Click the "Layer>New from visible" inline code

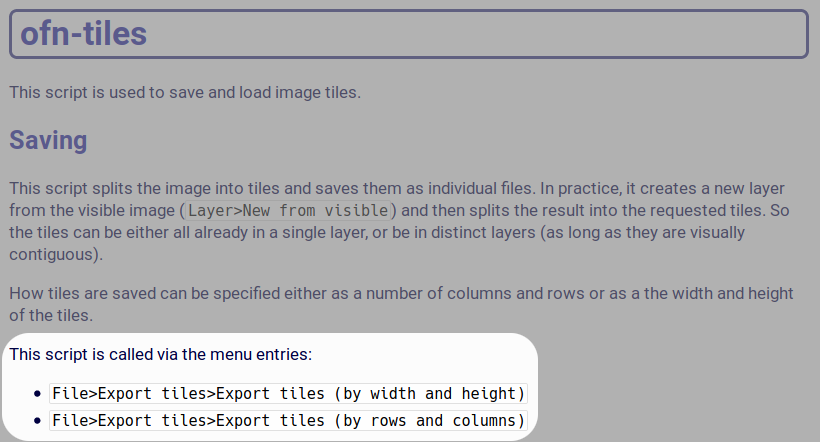pyautogui.click(x=292, y=211)
